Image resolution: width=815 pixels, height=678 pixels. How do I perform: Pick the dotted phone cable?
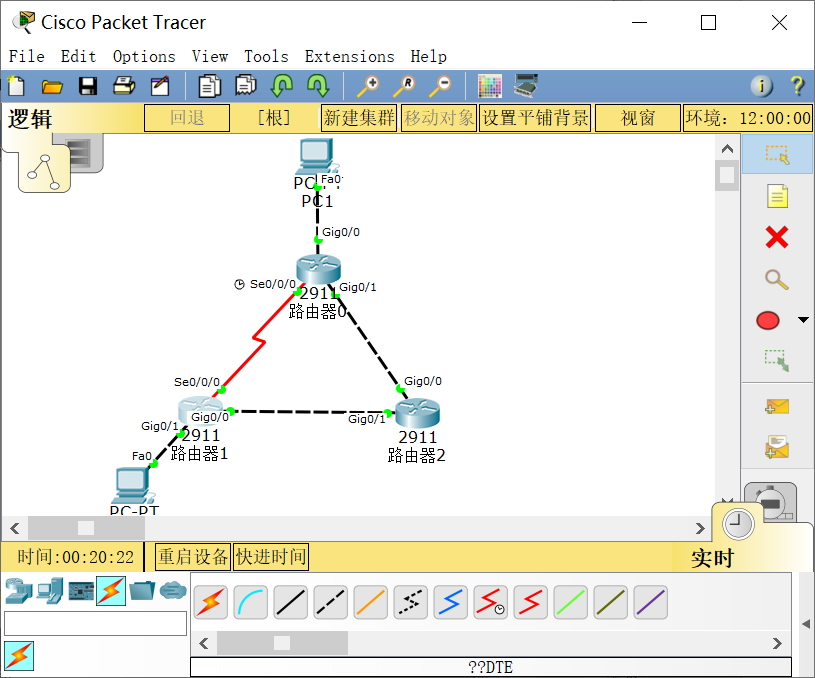click(x=411, y=603)
